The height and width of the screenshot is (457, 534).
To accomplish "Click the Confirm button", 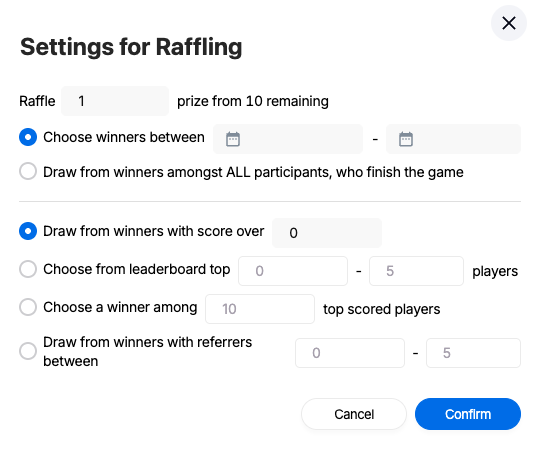I will coord(468,414).
